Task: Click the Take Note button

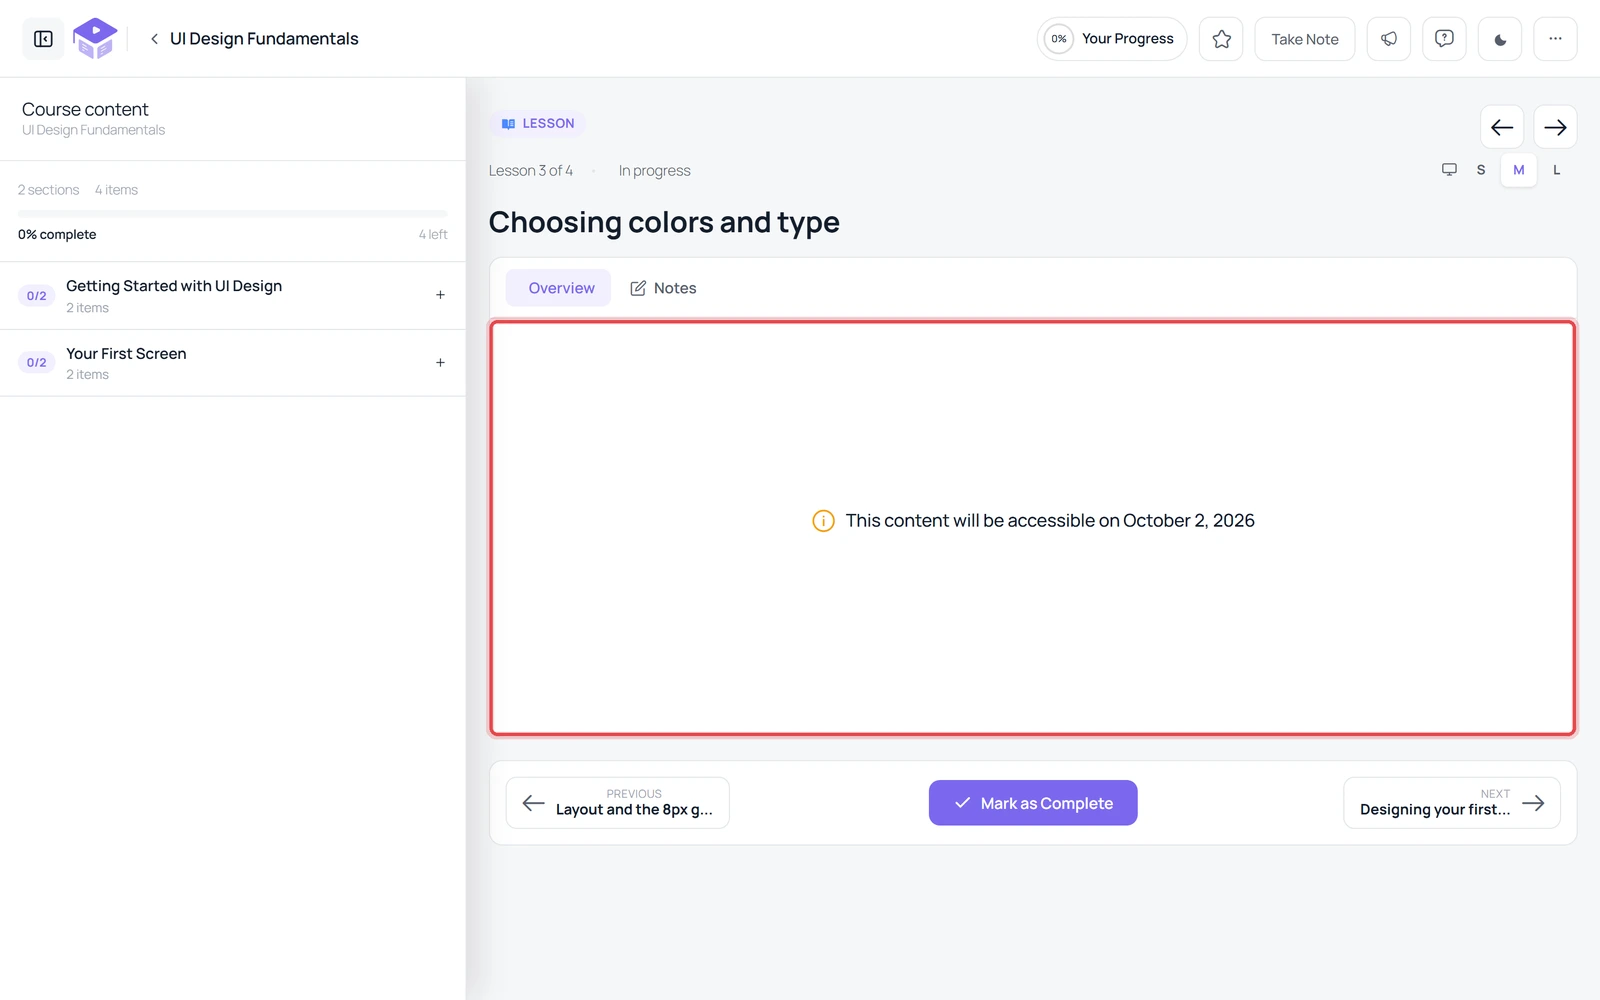Action: [1304, 39]
